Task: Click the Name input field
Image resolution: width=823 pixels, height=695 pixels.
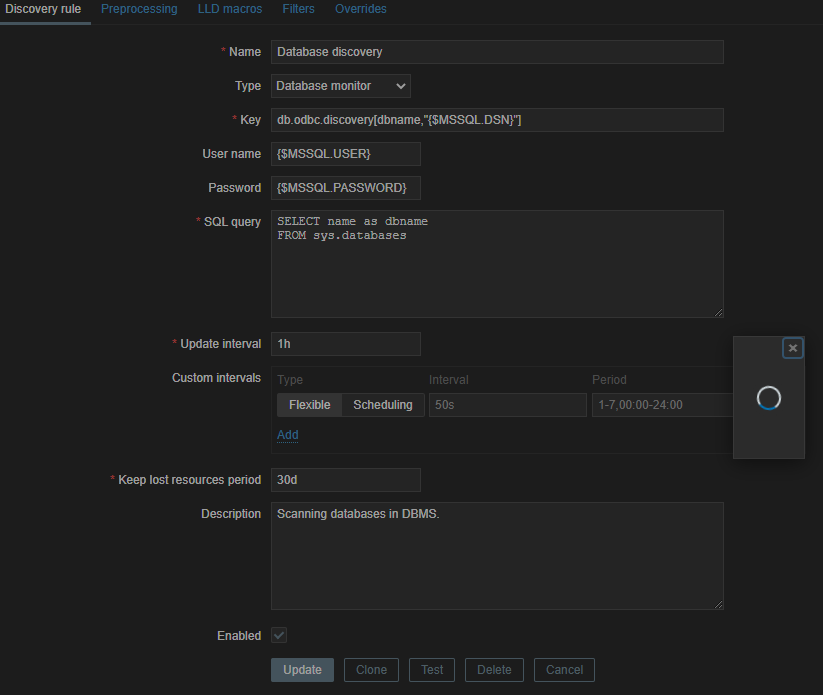Action: click(x=496, y=52)
